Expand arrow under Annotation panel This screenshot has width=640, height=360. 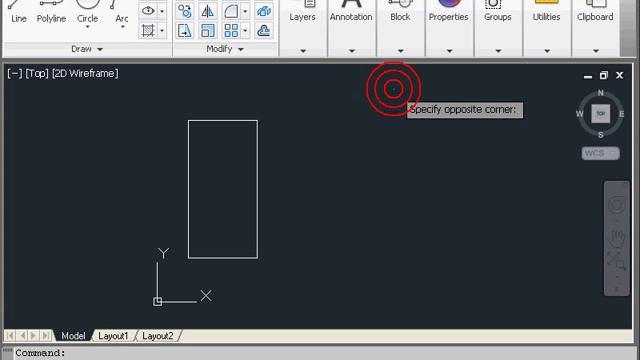point(351,51)
